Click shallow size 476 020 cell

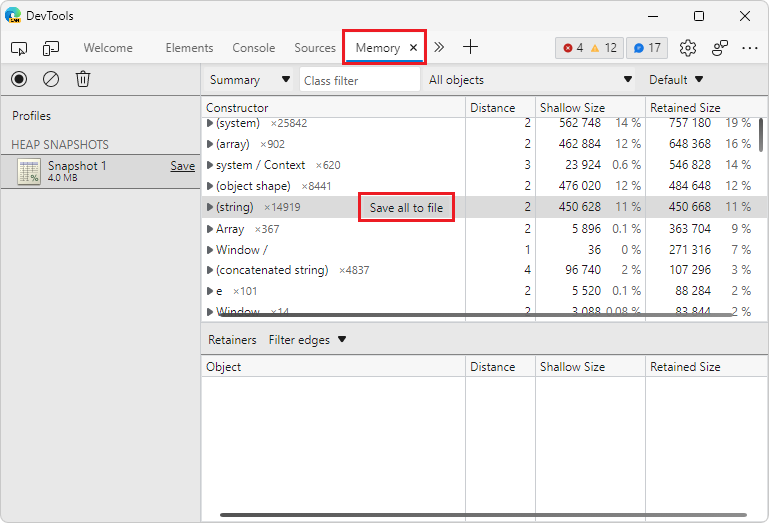(580, 186)
